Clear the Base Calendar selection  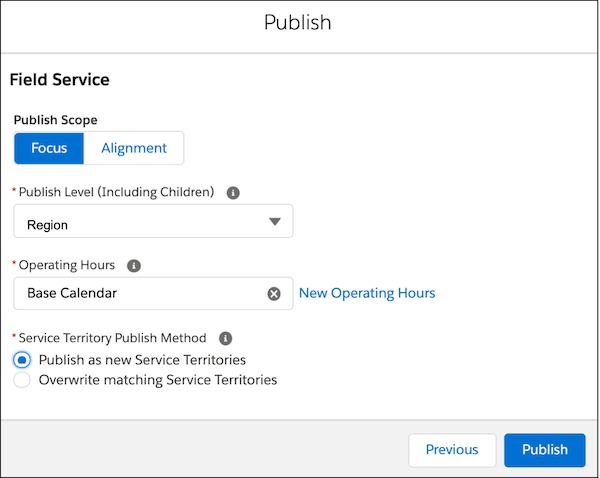pyautogui.click(x=274, y=294)
